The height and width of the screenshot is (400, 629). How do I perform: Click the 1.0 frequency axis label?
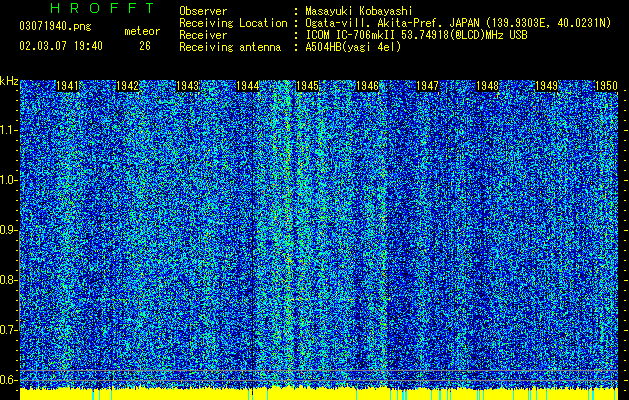pos(8,180)
